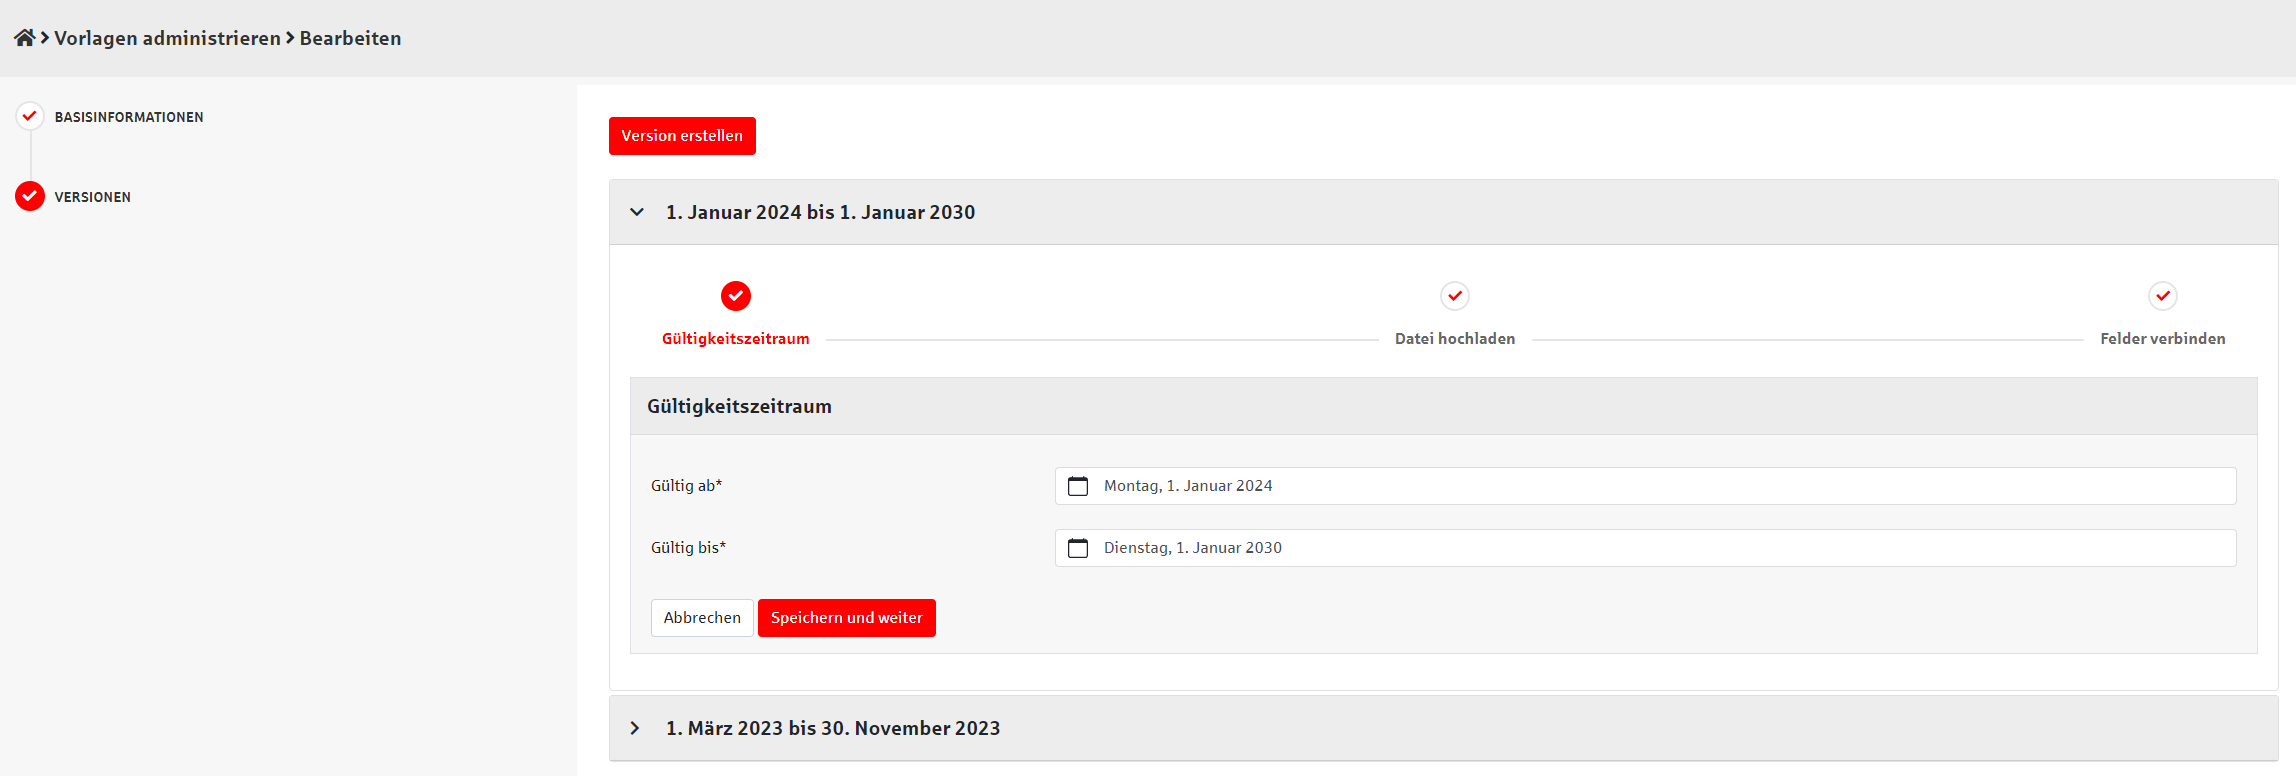Open Vorlagen administrieren breadcrumb link
Image resolution: width=2296 pixels, height=776 pixels.
click(x=167, y=38)
